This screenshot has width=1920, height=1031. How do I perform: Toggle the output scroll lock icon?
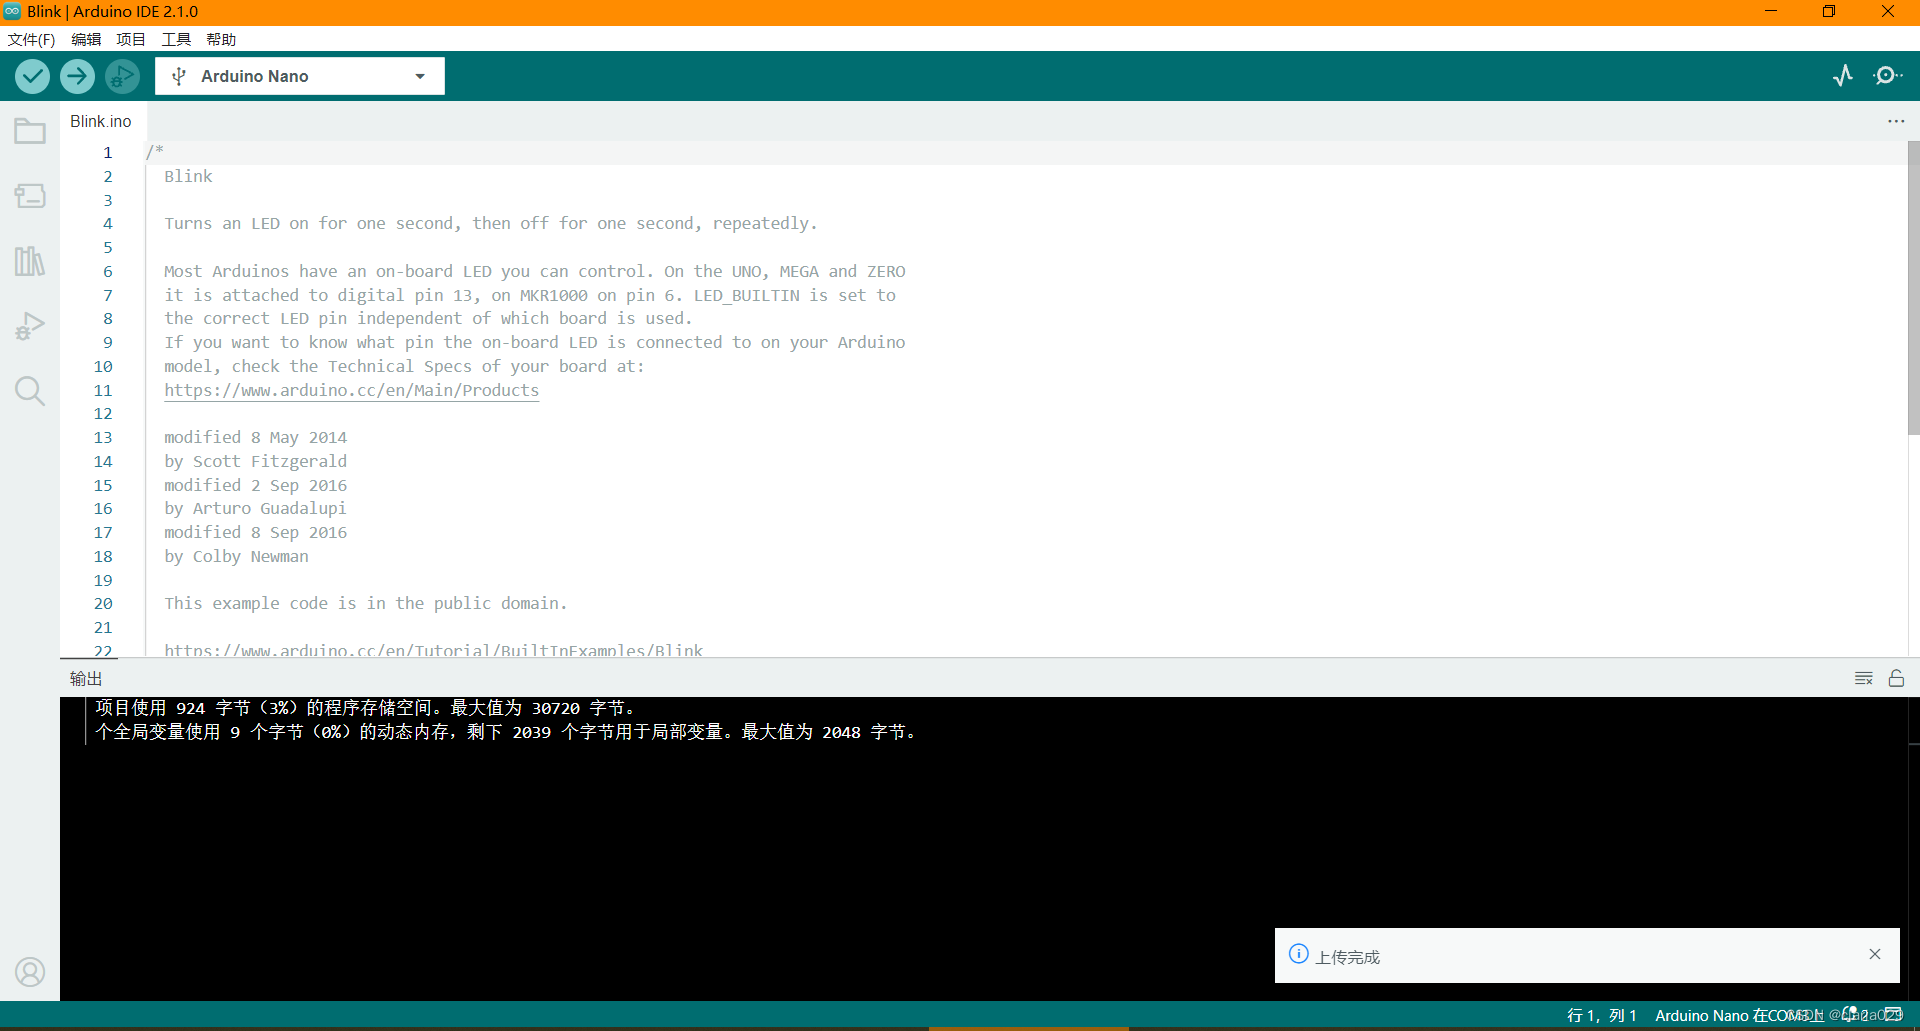point(1896,678)
